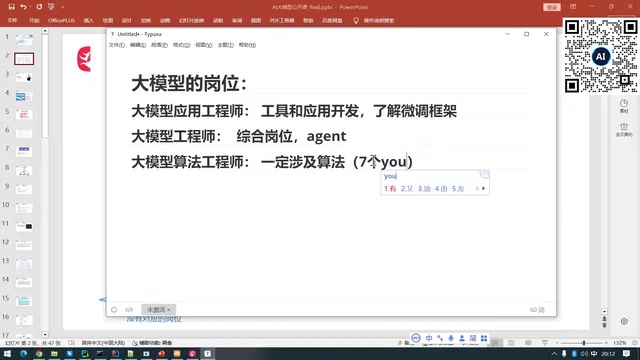Switch to slide sorter view
This screenshot has width=640, height=360.
(x=511, y=343)
